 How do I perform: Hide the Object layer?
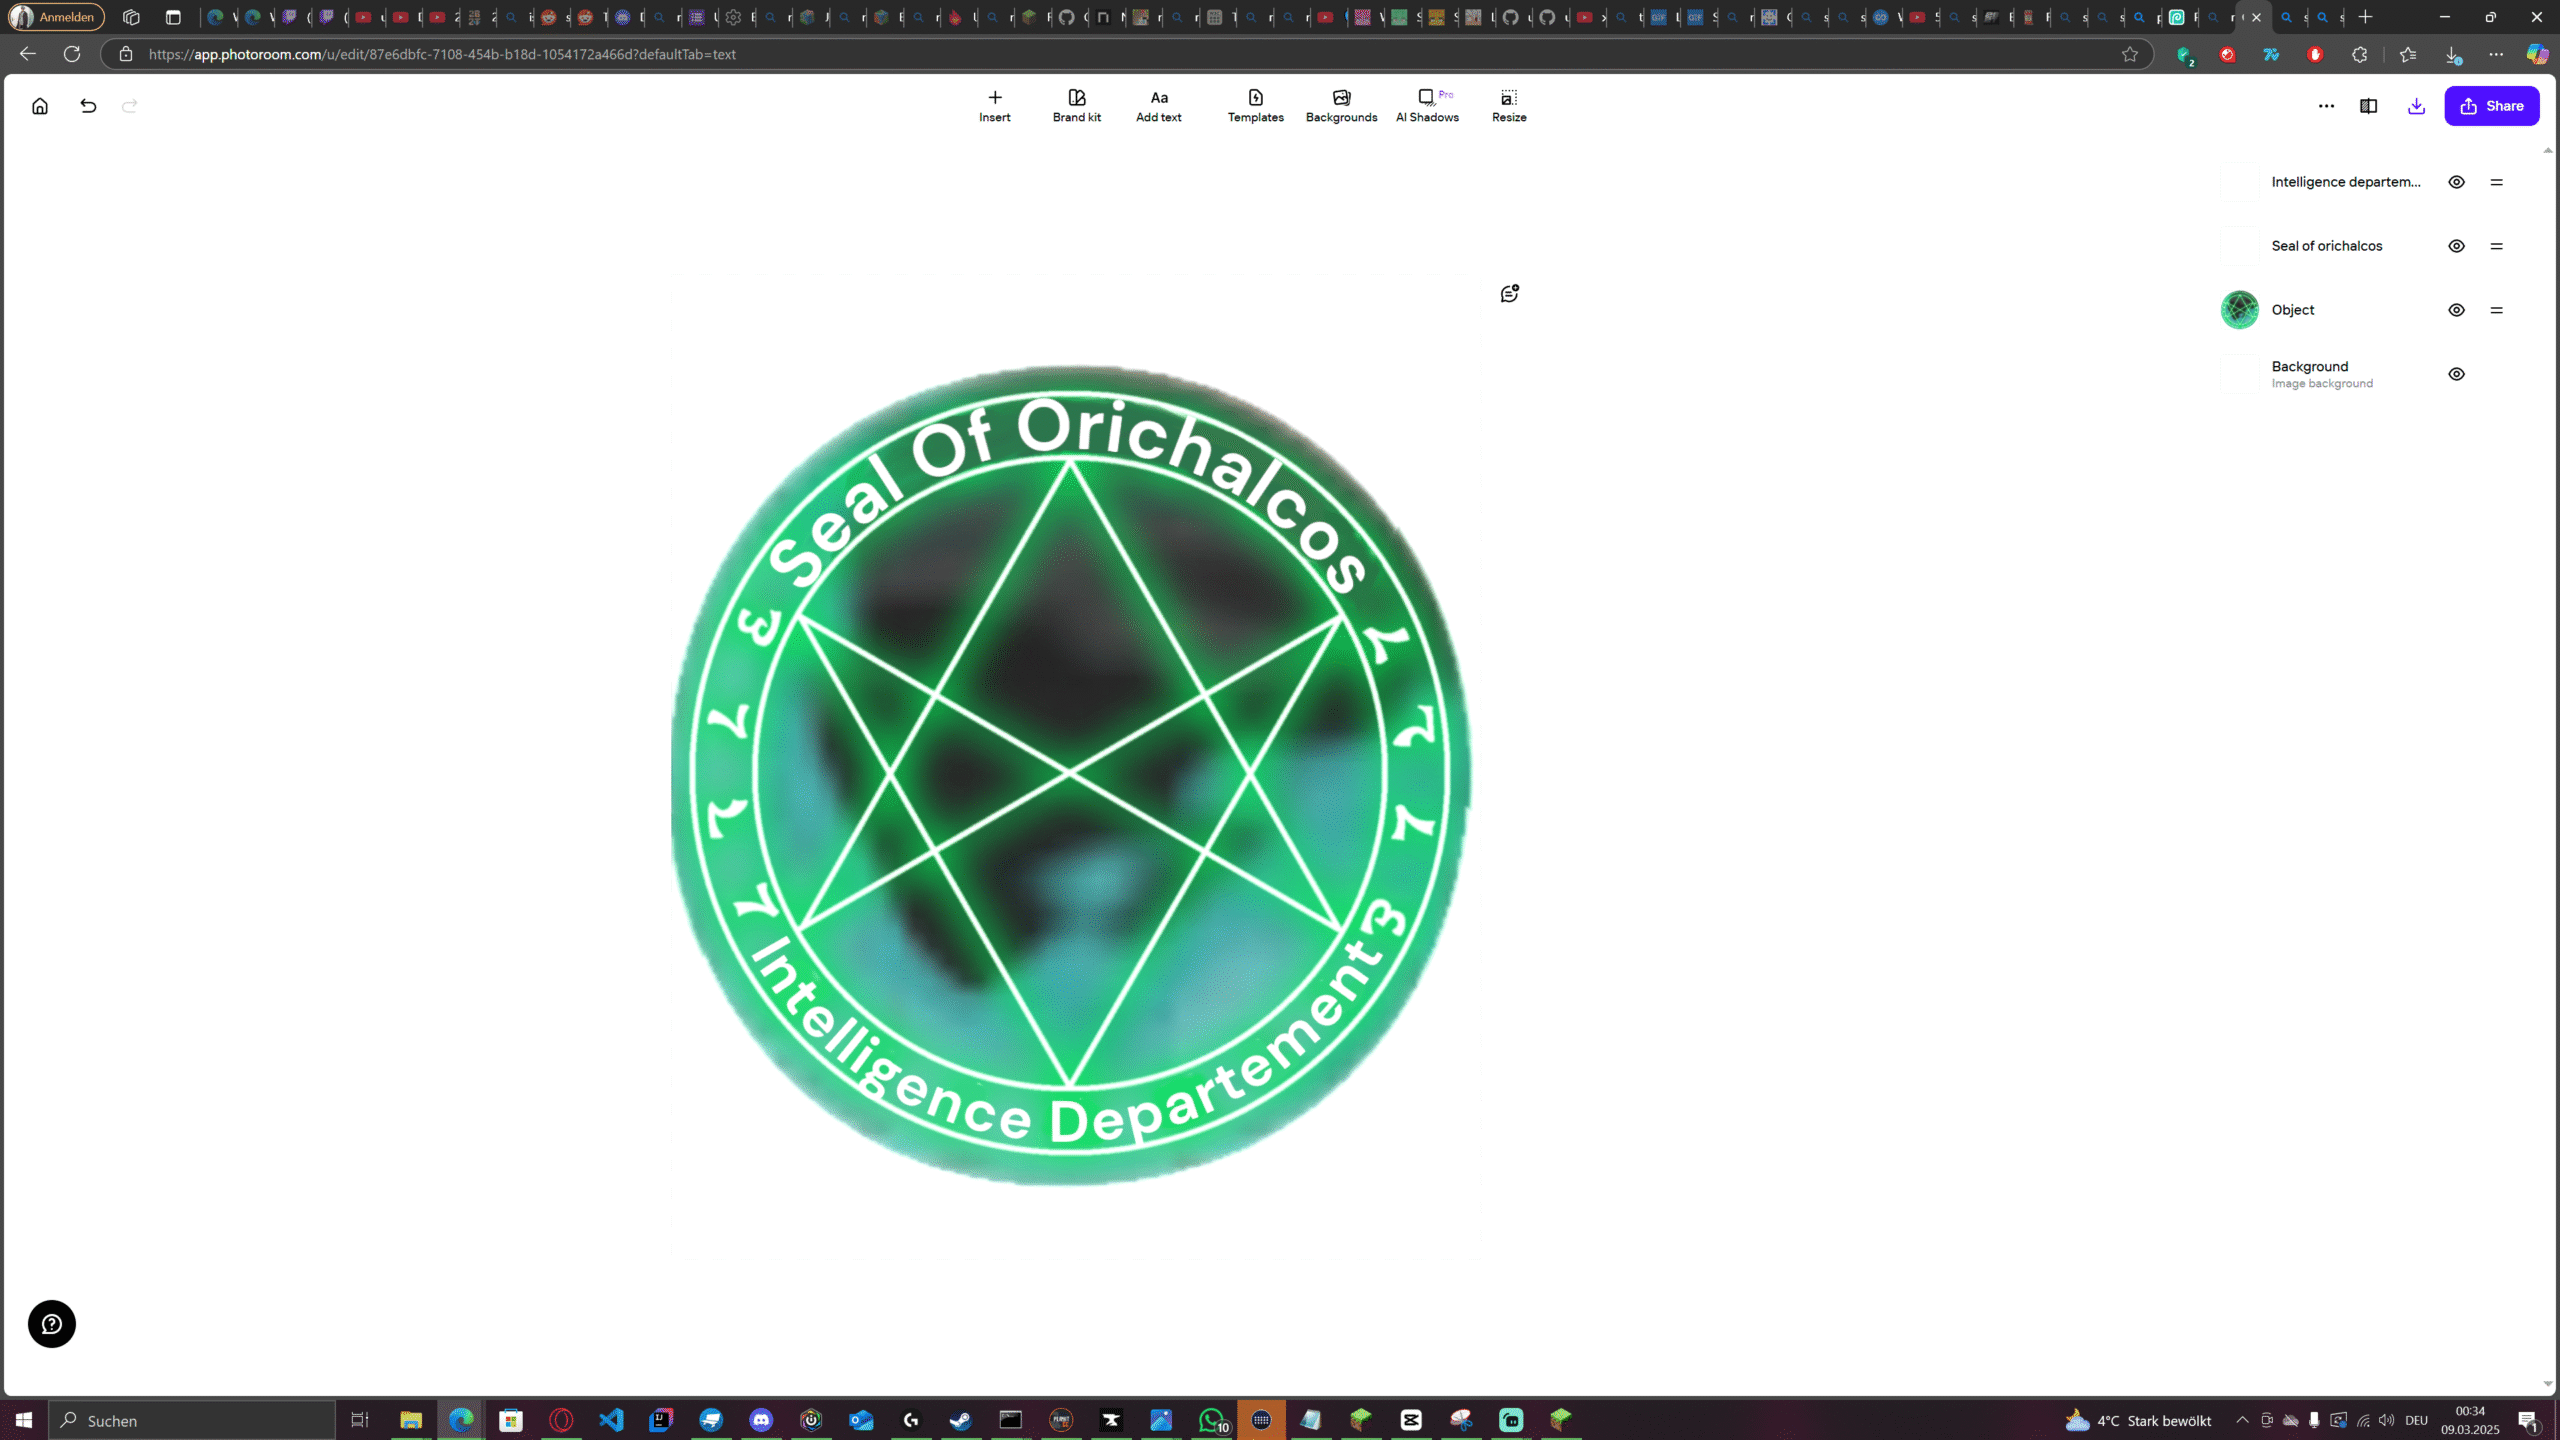click(2456, 310)
